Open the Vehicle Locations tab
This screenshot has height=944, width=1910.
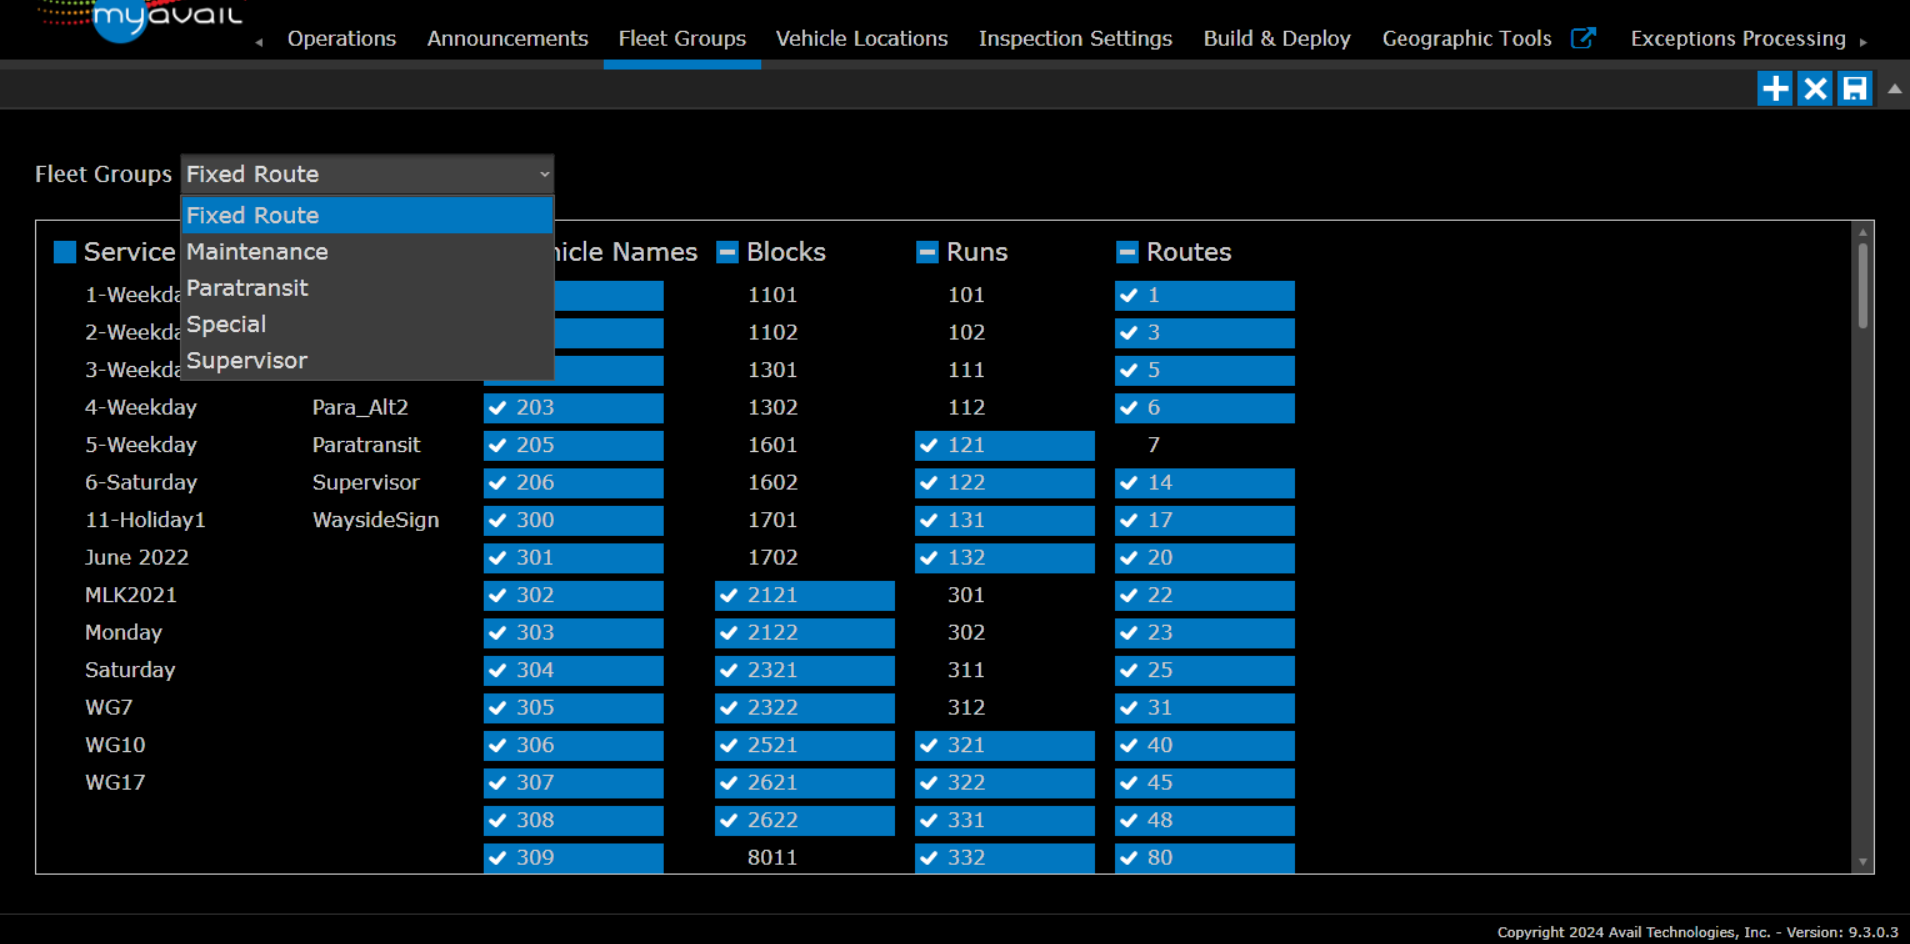861,38
